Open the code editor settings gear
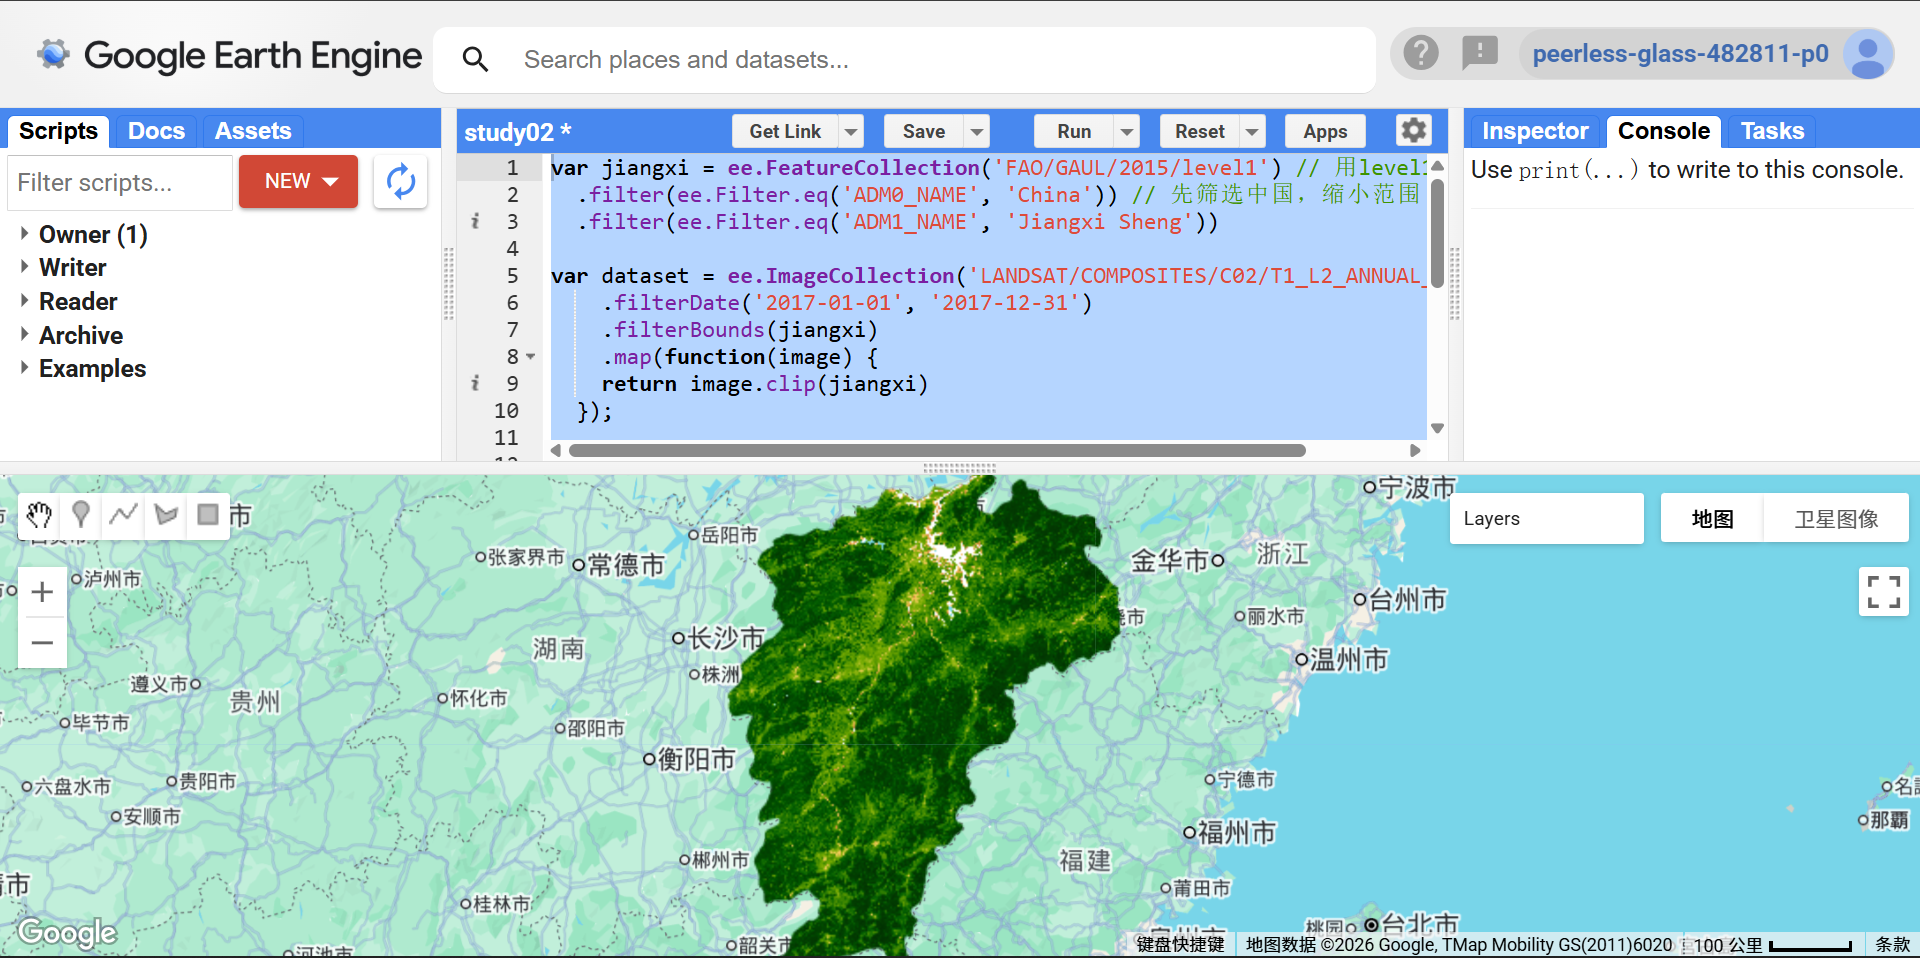The width and height of the screenshot is (1920, 958). click(1413, 130)
